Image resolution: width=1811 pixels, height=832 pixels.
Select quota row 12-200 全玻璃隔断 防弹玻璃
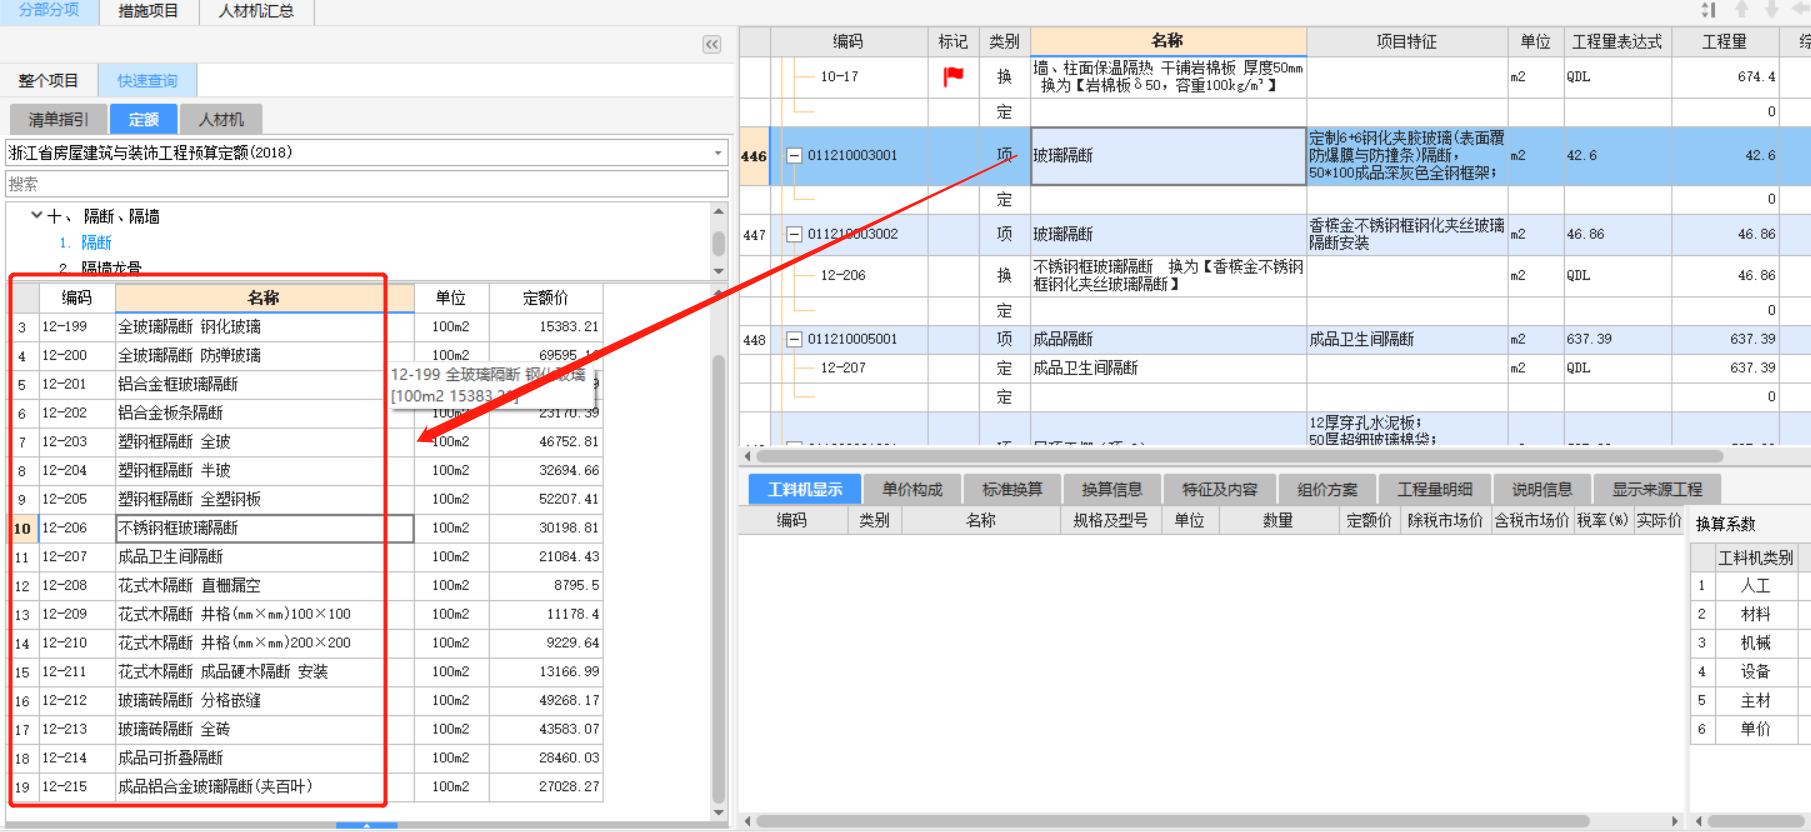pos(307,355)
